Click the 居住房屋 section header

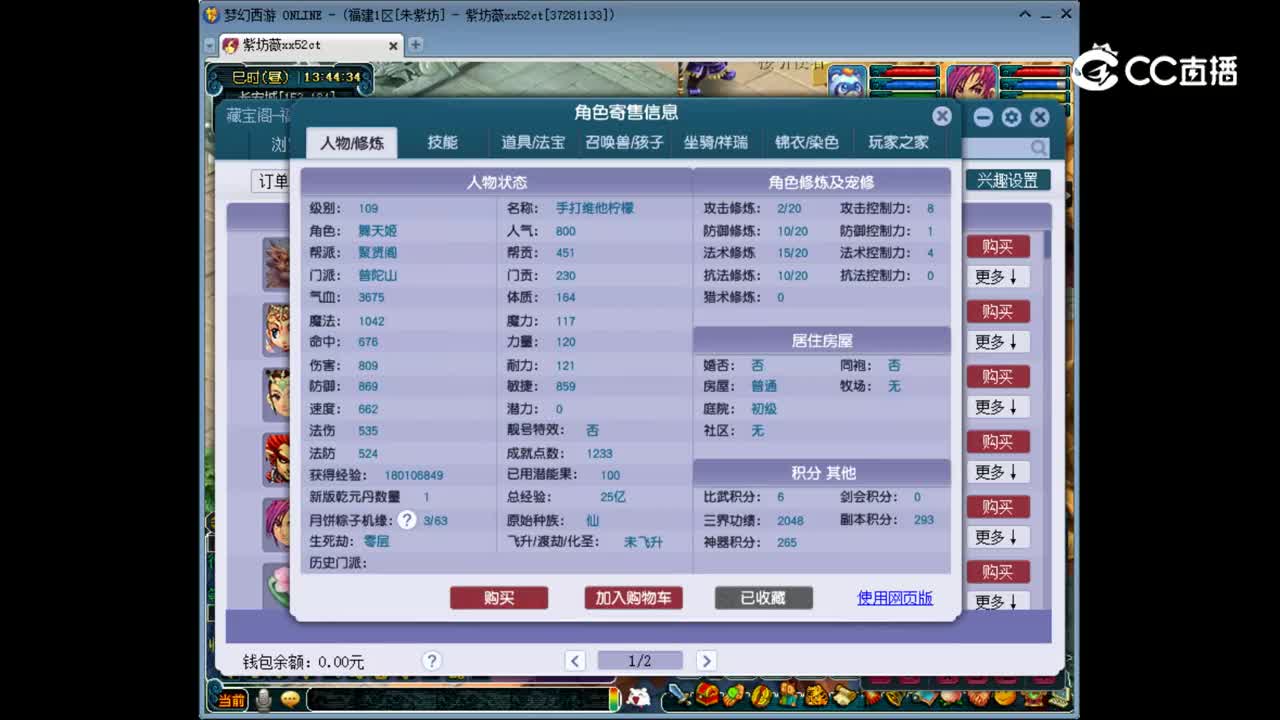821,341
